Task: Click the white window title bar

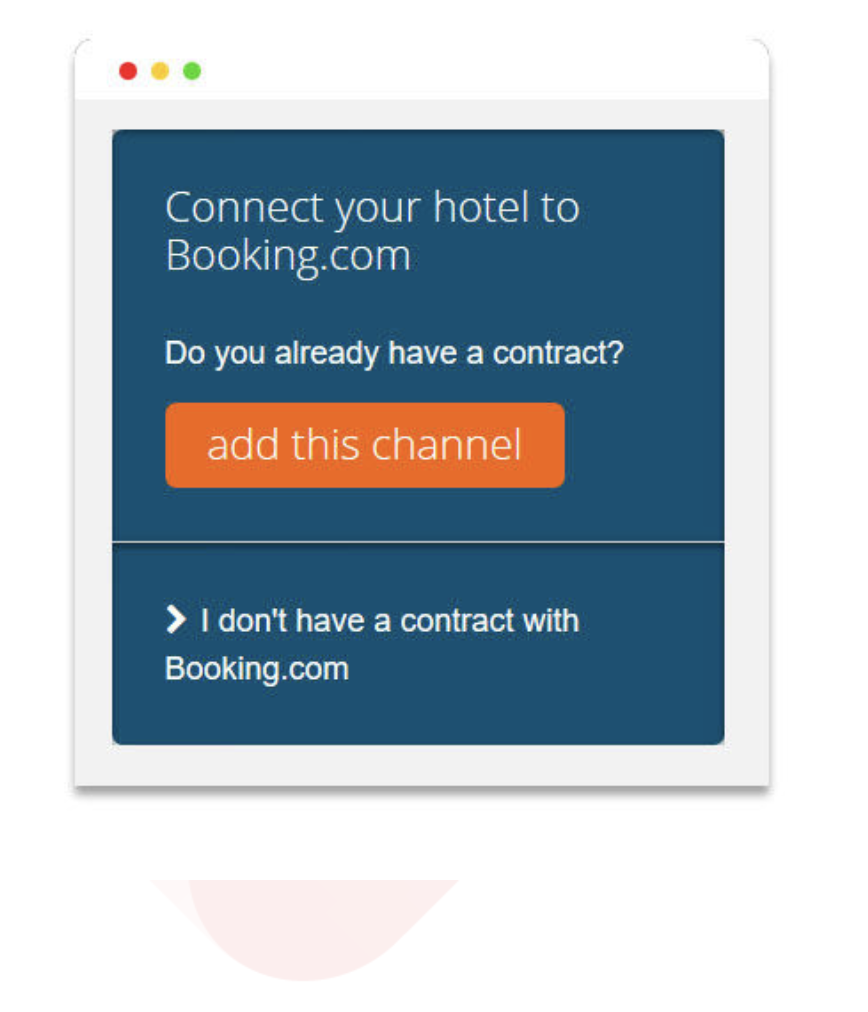Action: tap(450, 71)
